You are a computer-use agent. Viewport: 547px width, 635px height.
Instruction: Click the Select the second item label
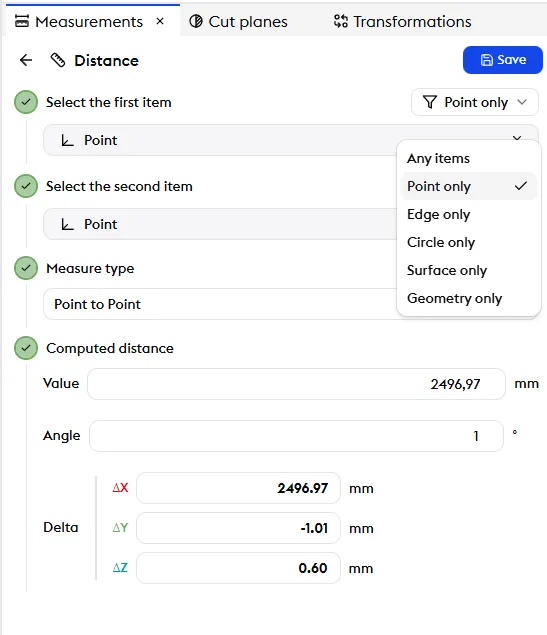click(119, 186)
